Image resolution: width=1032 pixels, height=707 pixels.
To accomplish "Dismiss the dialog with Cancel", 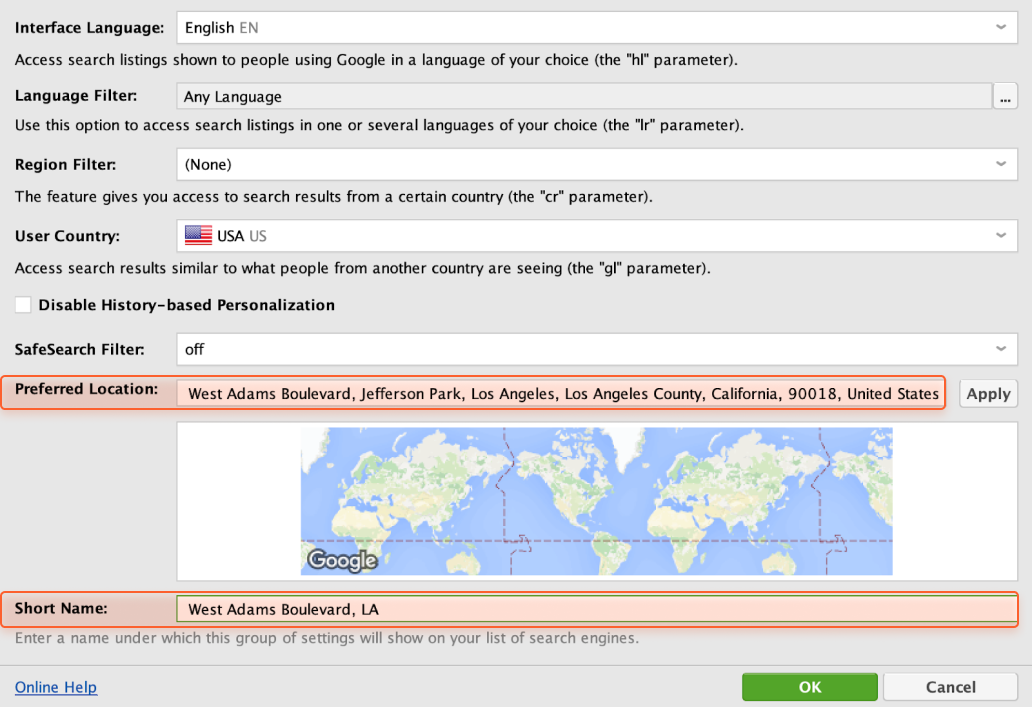I will [950, 687].
